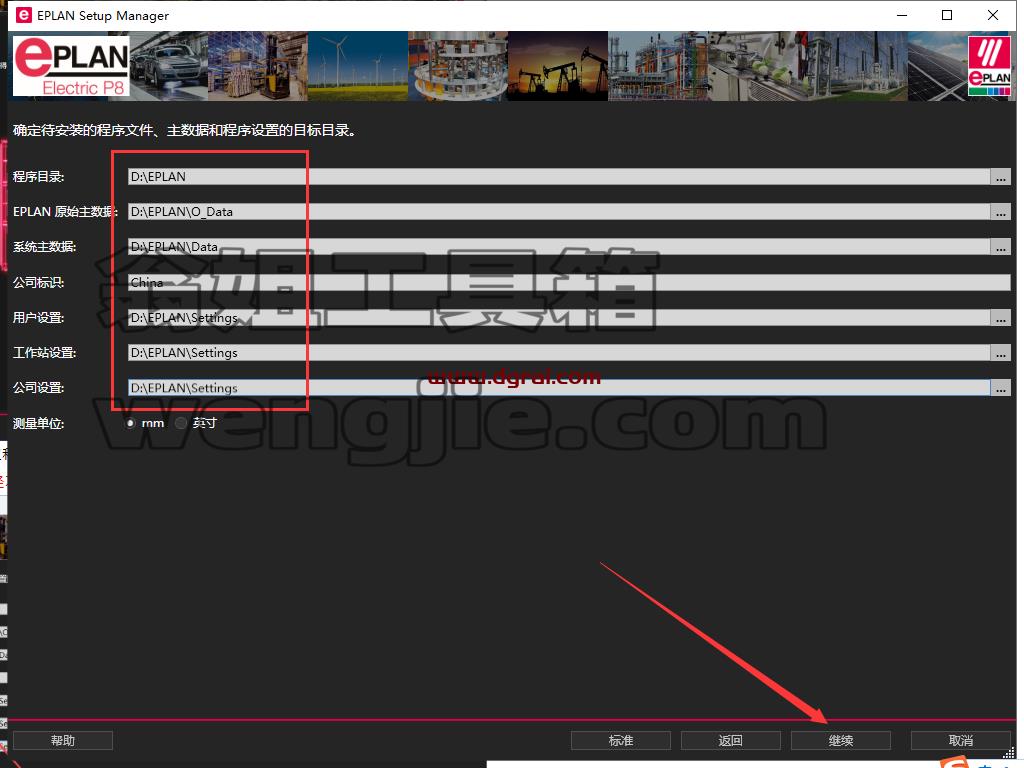Click the 返回 button to go back

point(730,741)
